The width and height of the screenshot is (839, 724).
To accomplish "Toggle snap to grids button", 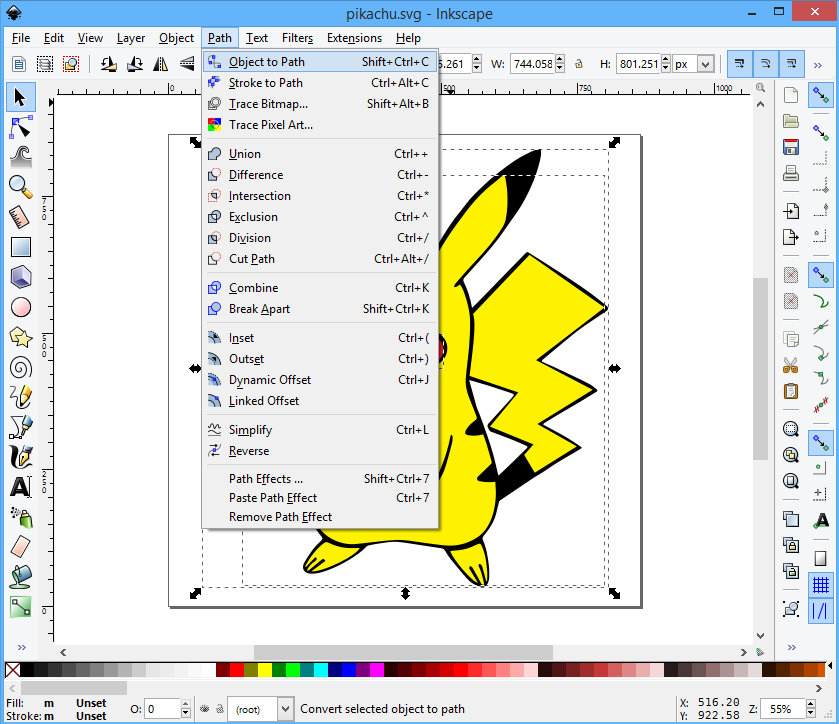I will click(820, 585).
